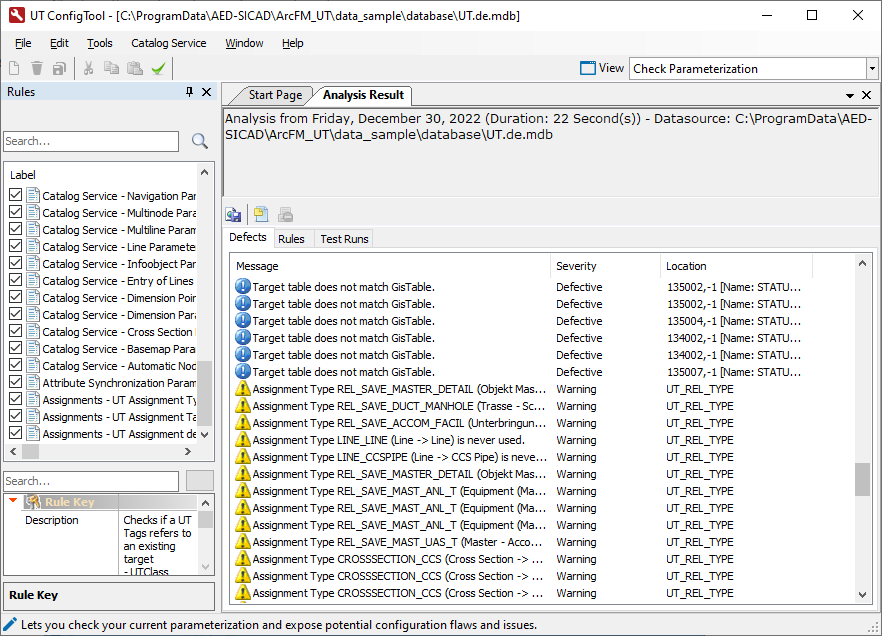Click warning icon of REL_SAVE_DUCT_MANHOLE row
The height and width of the screenshot is (636, 882).
pos(242,406)
